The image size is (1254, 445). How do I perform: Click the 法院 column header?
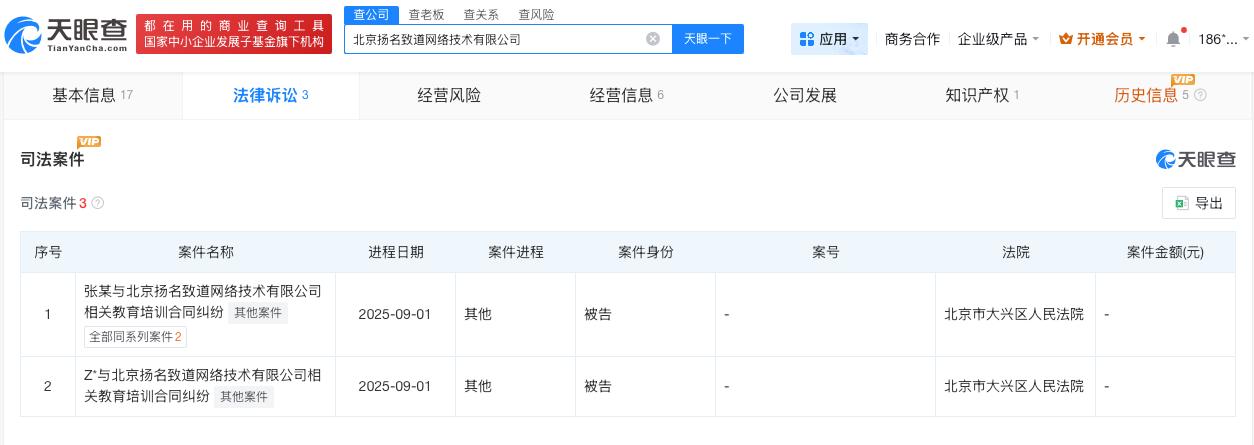(x=1016, y=252)
